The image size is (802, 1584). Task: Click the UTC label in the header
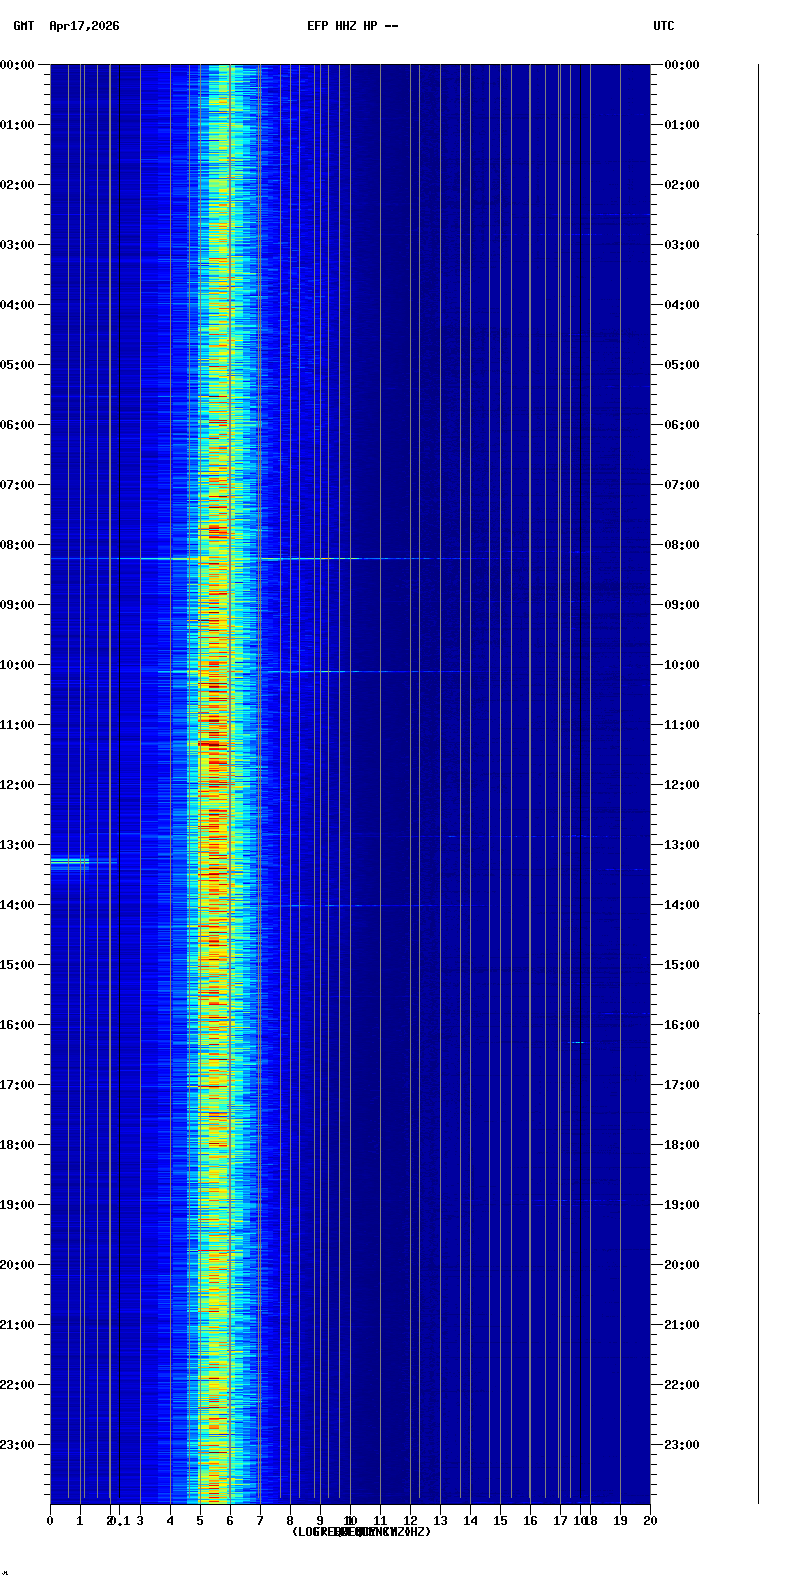(663, 26)
